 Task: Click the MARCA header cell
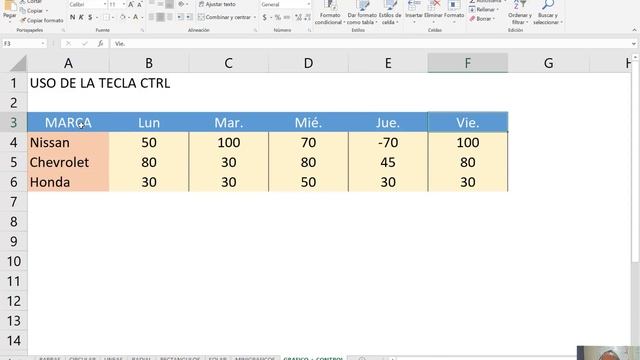click(68, 122)
